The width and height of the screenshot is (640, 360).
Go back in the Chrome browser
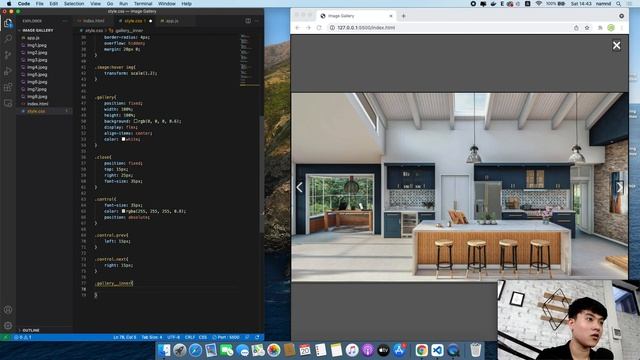coord(298,28)
